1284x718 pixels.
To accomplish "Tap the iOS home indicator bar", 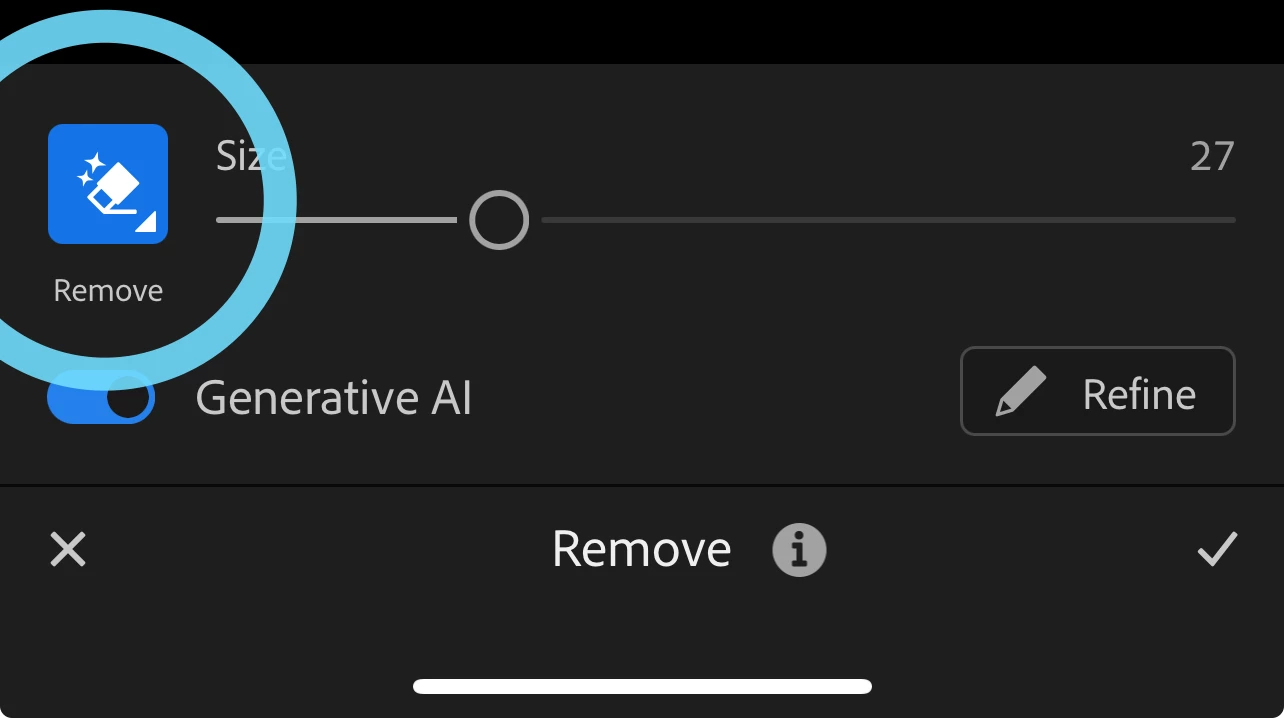I will 642,686.
